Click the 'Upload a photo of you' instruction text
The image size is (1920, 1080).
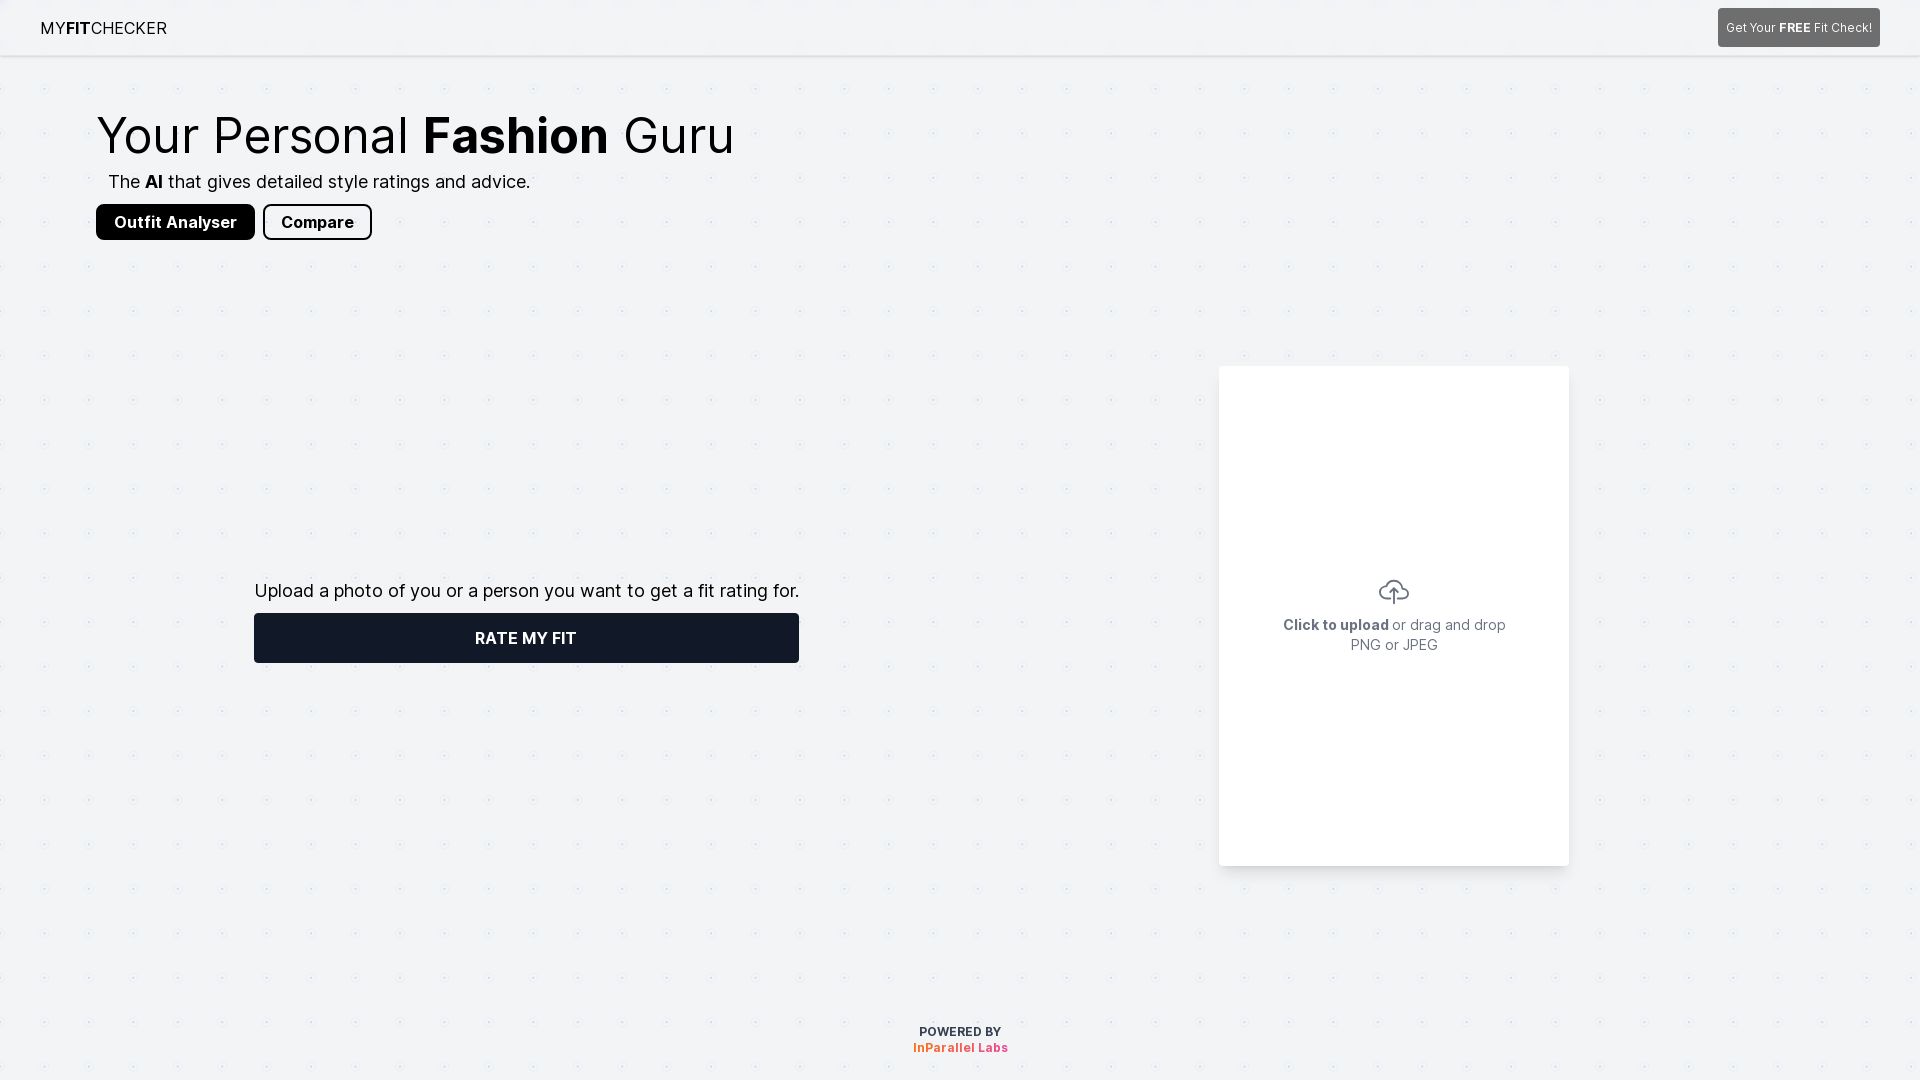coord(526,591)
